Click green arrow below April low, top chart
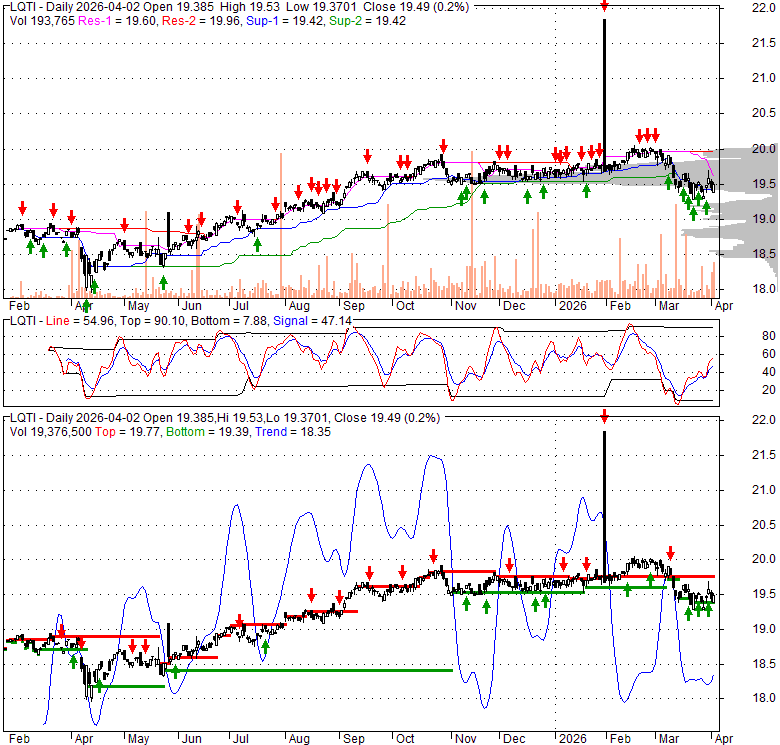 (93, 285)
